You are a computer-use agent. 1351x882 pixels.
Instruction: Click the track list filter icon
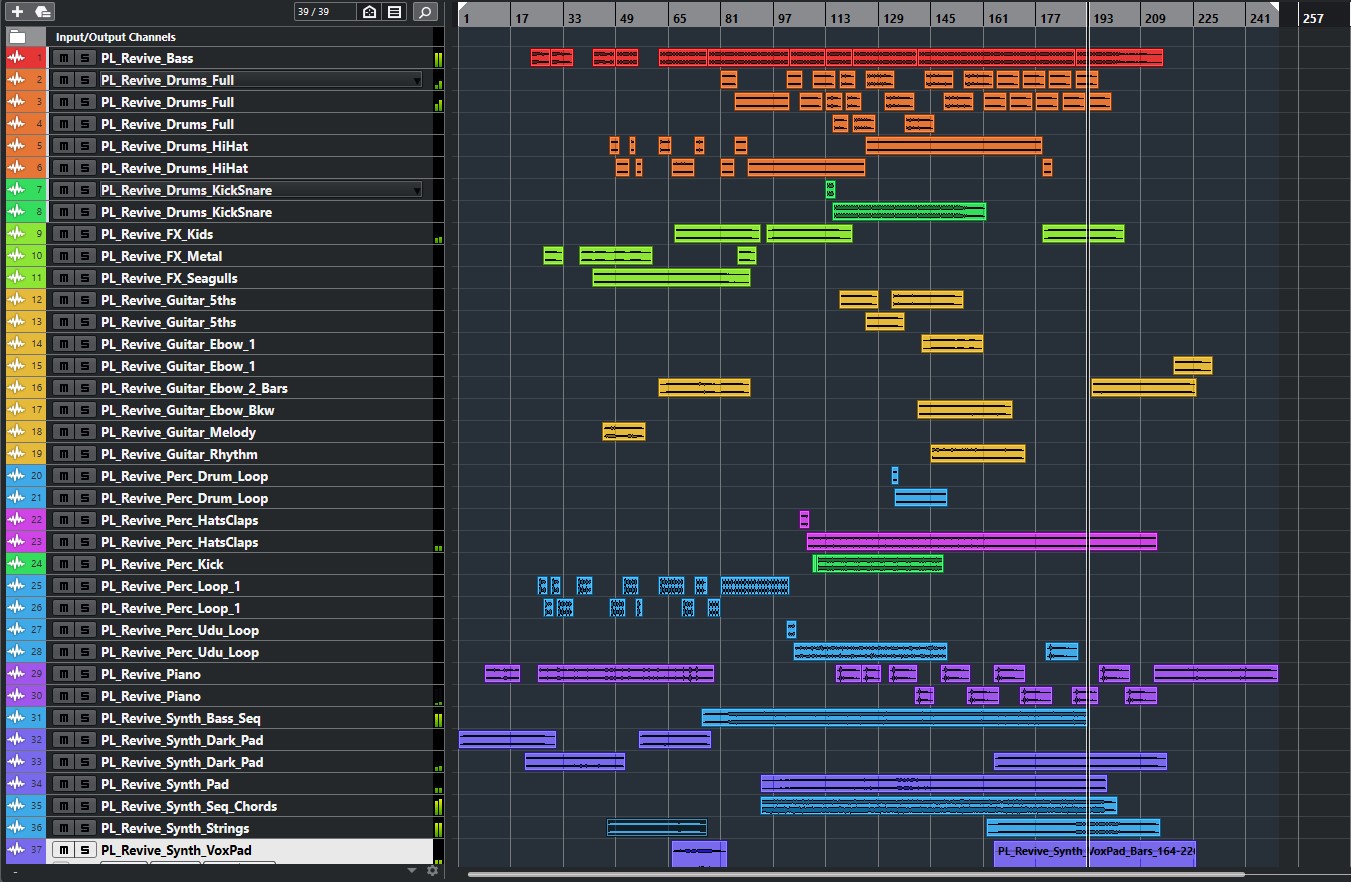(x=395, y=12)
